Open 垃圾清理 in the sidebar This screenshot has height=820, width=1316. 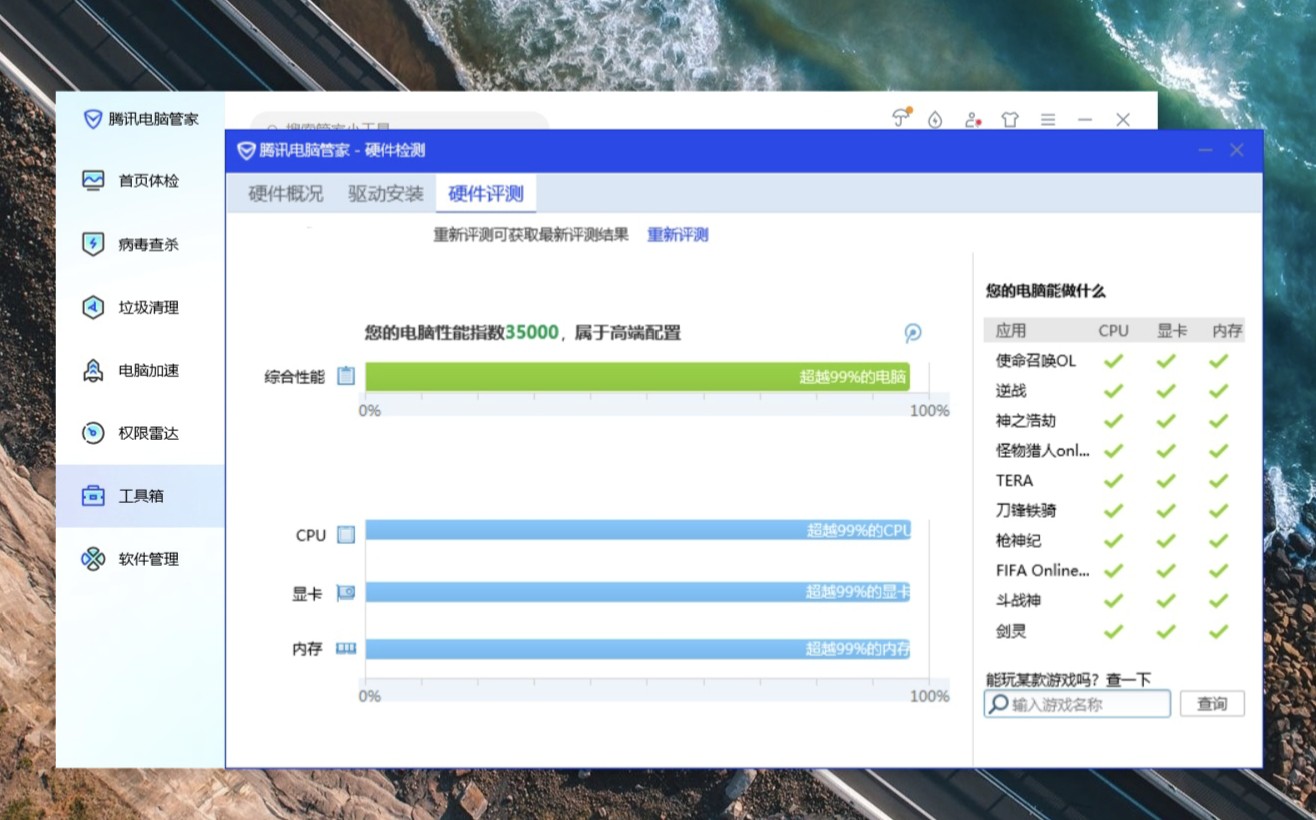(x=148, y=308)
